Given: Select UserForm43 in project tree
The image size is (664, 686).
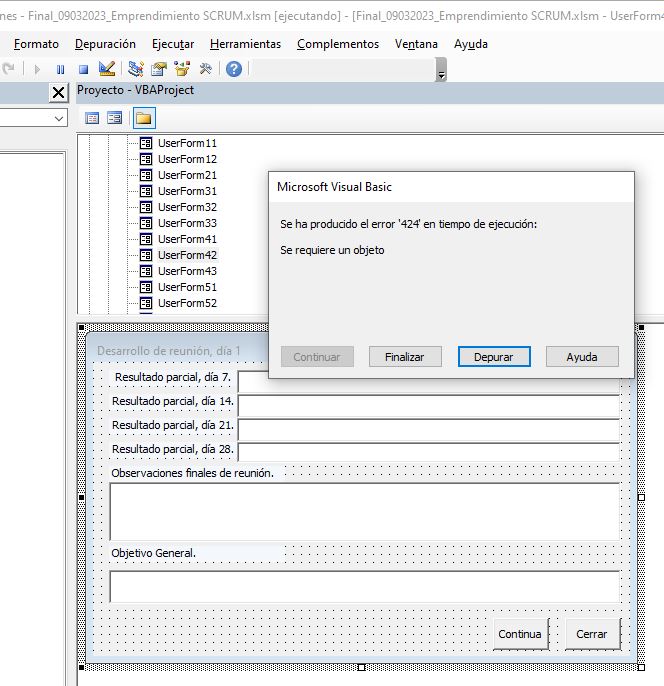Looking at the screenshot, I should 187,271.
